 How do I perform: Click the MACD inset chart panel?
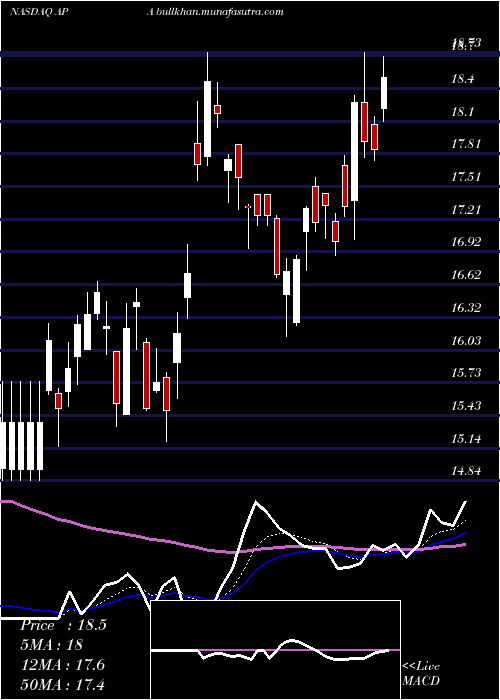point(275,650)
